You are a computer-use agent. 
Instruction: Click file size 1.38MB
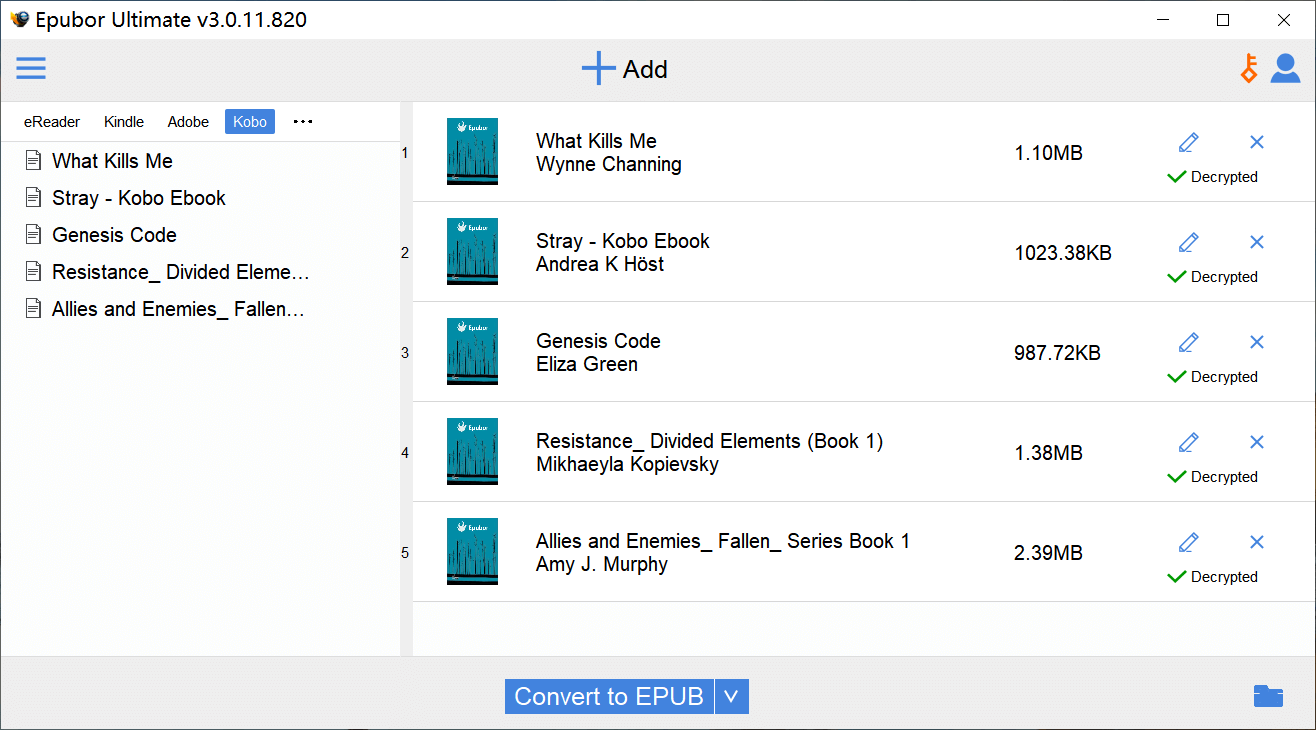coord(1049,453)
